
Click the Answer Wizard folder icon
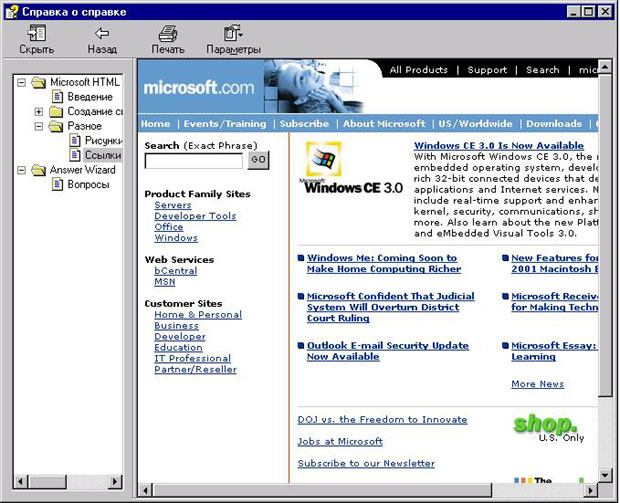39,170
